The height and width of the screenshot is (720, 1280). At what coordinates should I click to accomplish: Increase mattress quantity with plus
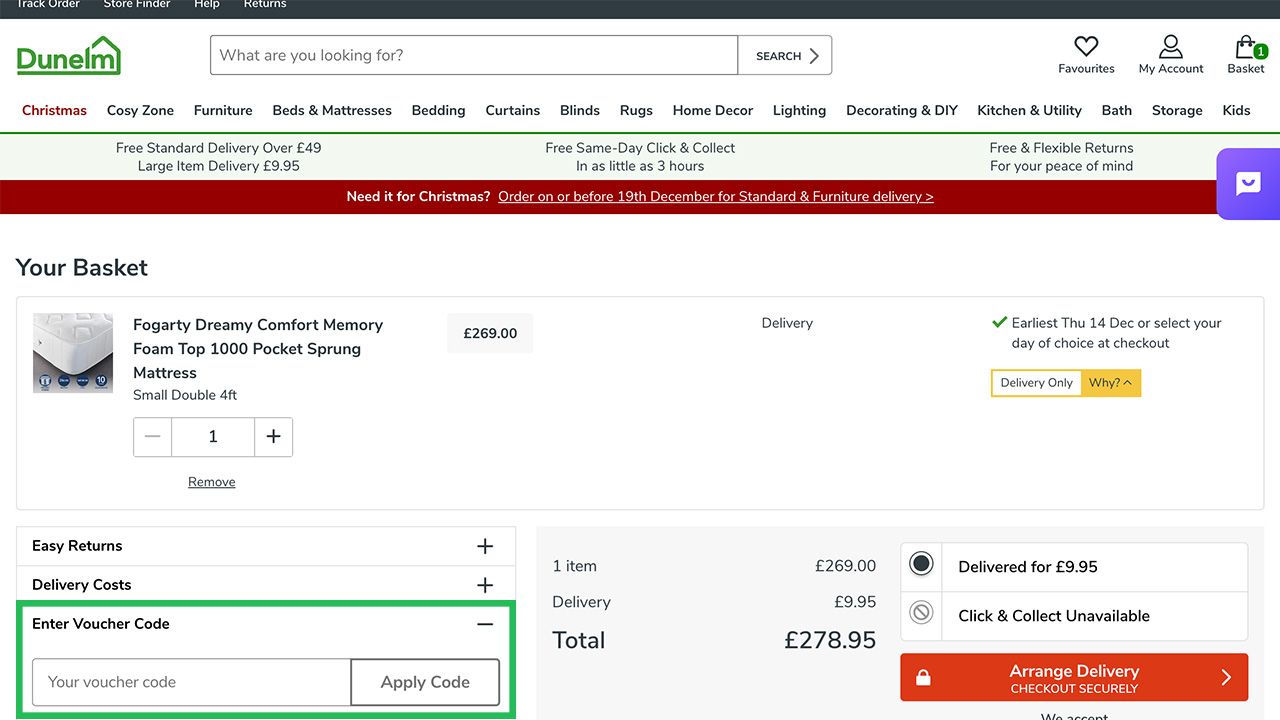(274, 437)
